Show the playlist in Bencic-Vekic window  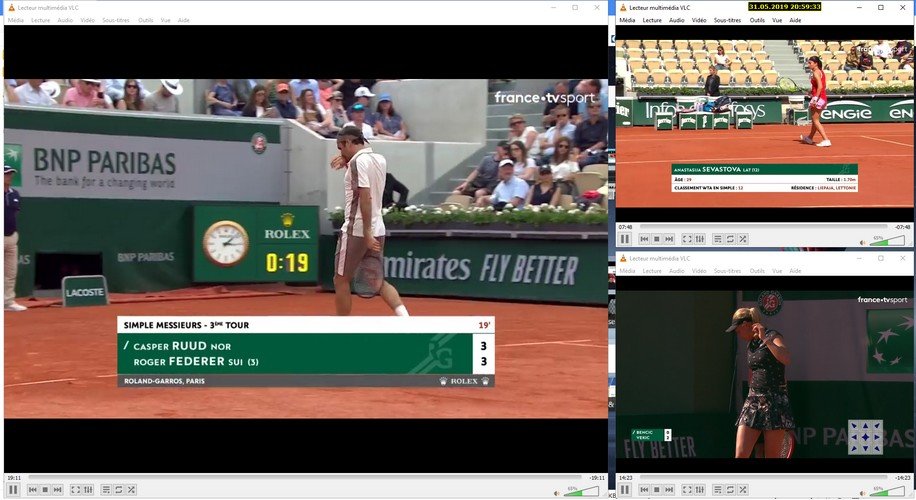click(717, 489)
